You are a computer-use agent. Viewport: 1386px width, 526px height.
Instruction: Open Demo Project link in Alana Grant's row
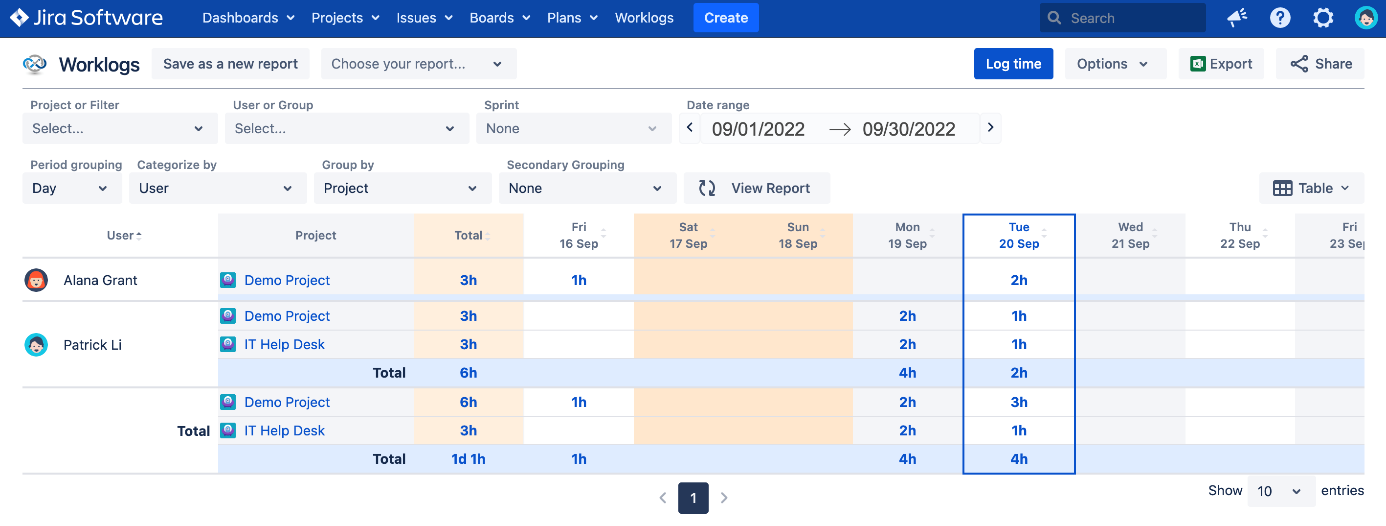click(x=287, y=280)
